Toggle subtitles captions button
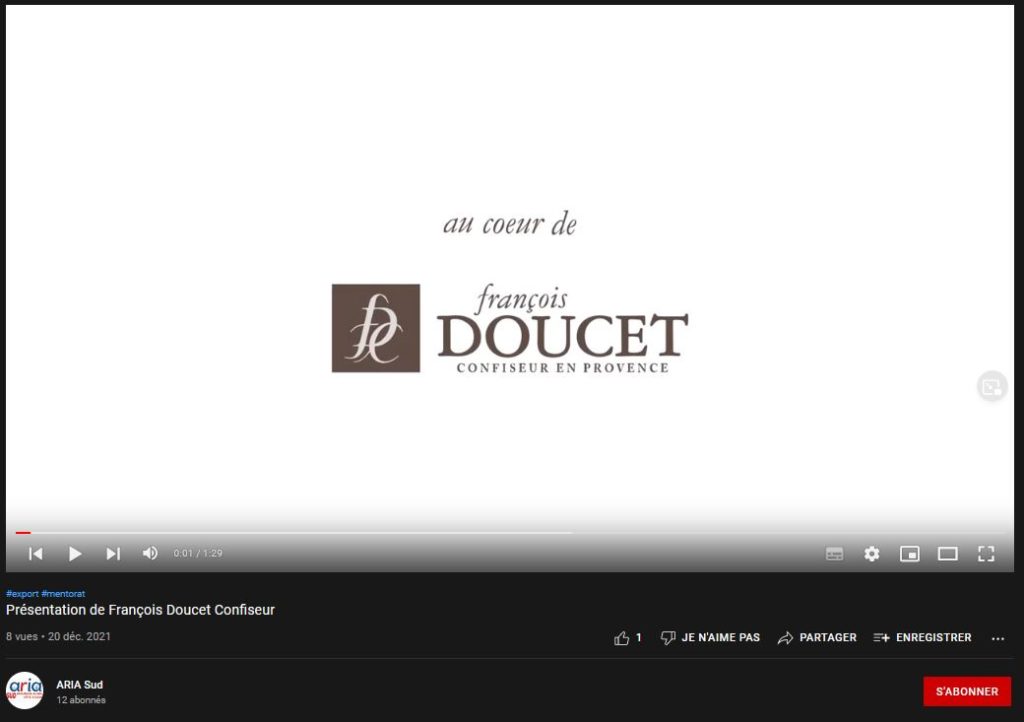The width and height of the screenshot is (1024, 722). 835,554
